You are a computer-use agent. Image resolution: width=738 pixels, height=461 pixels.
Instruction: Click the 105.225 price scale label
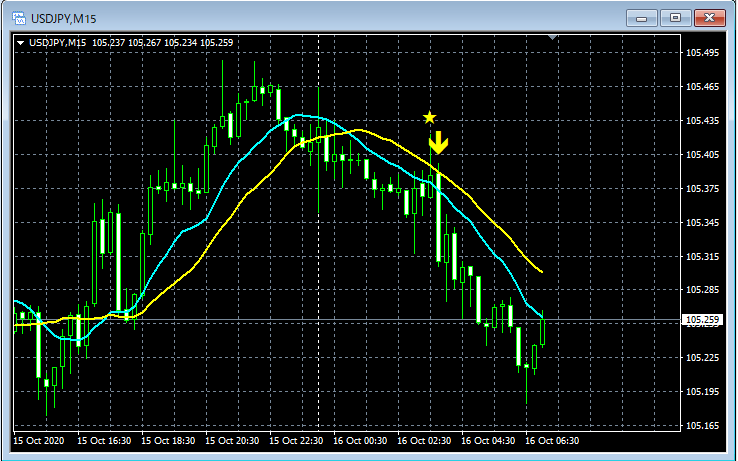(x=702, y=358)
